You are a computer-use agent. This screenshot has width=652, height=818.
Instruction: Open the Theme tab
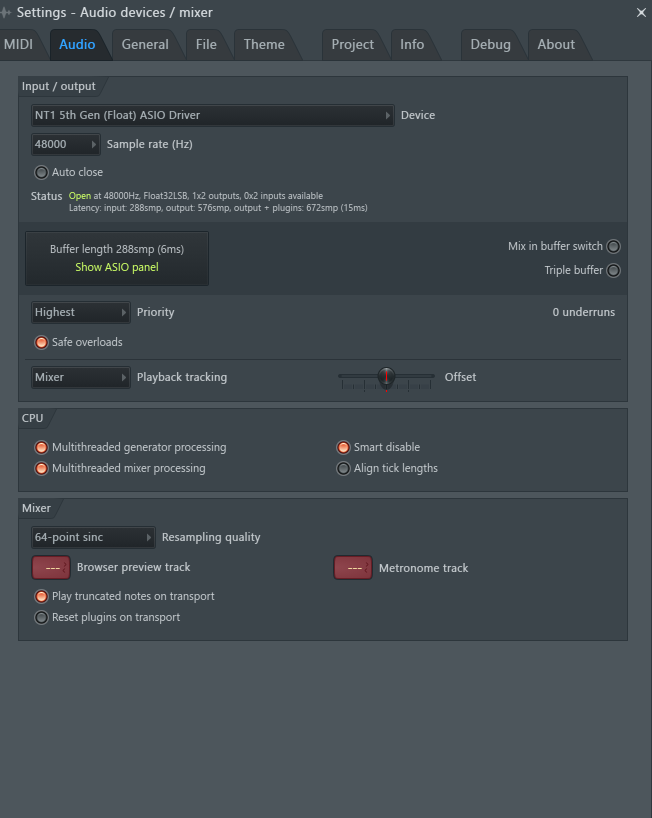[x=264, y=44]
